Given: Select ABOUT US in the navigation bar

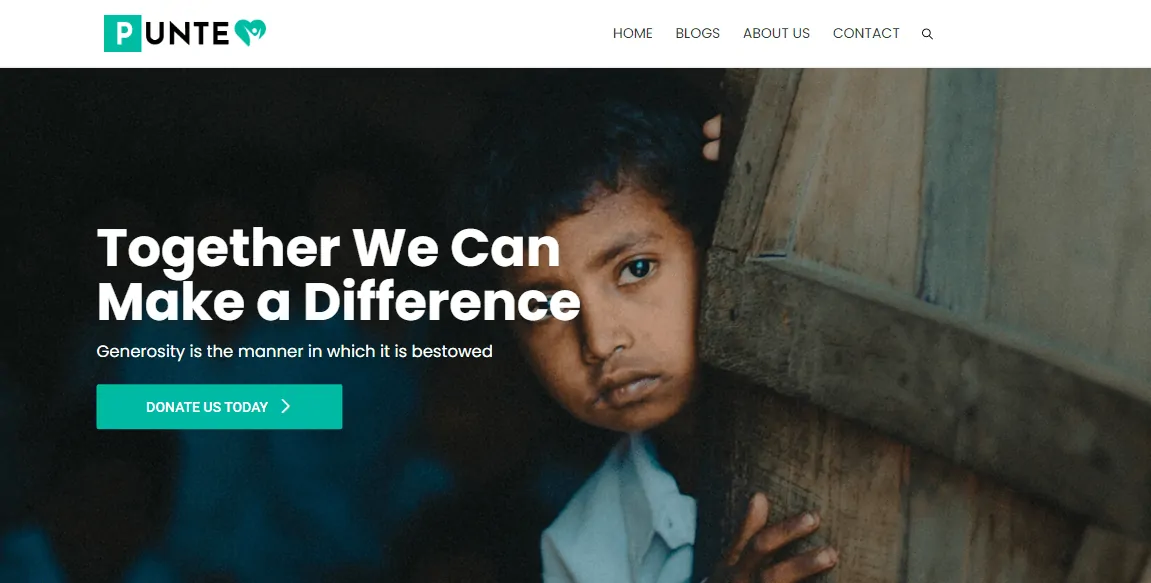Looking at the screenshot, I should 776,33.
